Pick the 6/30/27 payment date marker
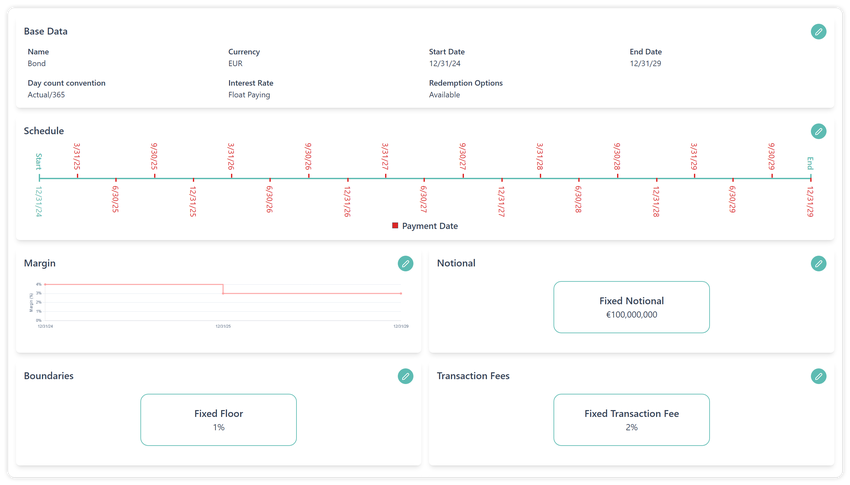The image size is (850, 485). pyautogui.click(x=424, y=178)
